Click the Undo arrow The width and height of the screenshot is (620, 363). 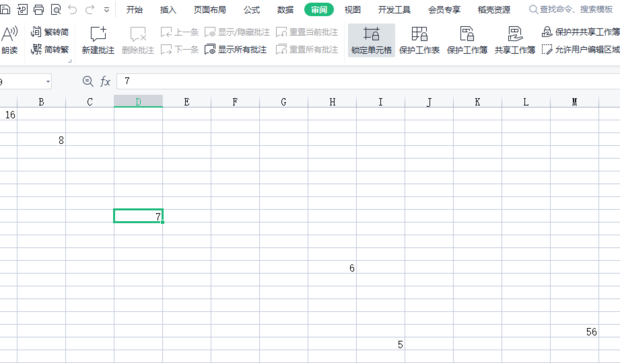tap(72, 9)
